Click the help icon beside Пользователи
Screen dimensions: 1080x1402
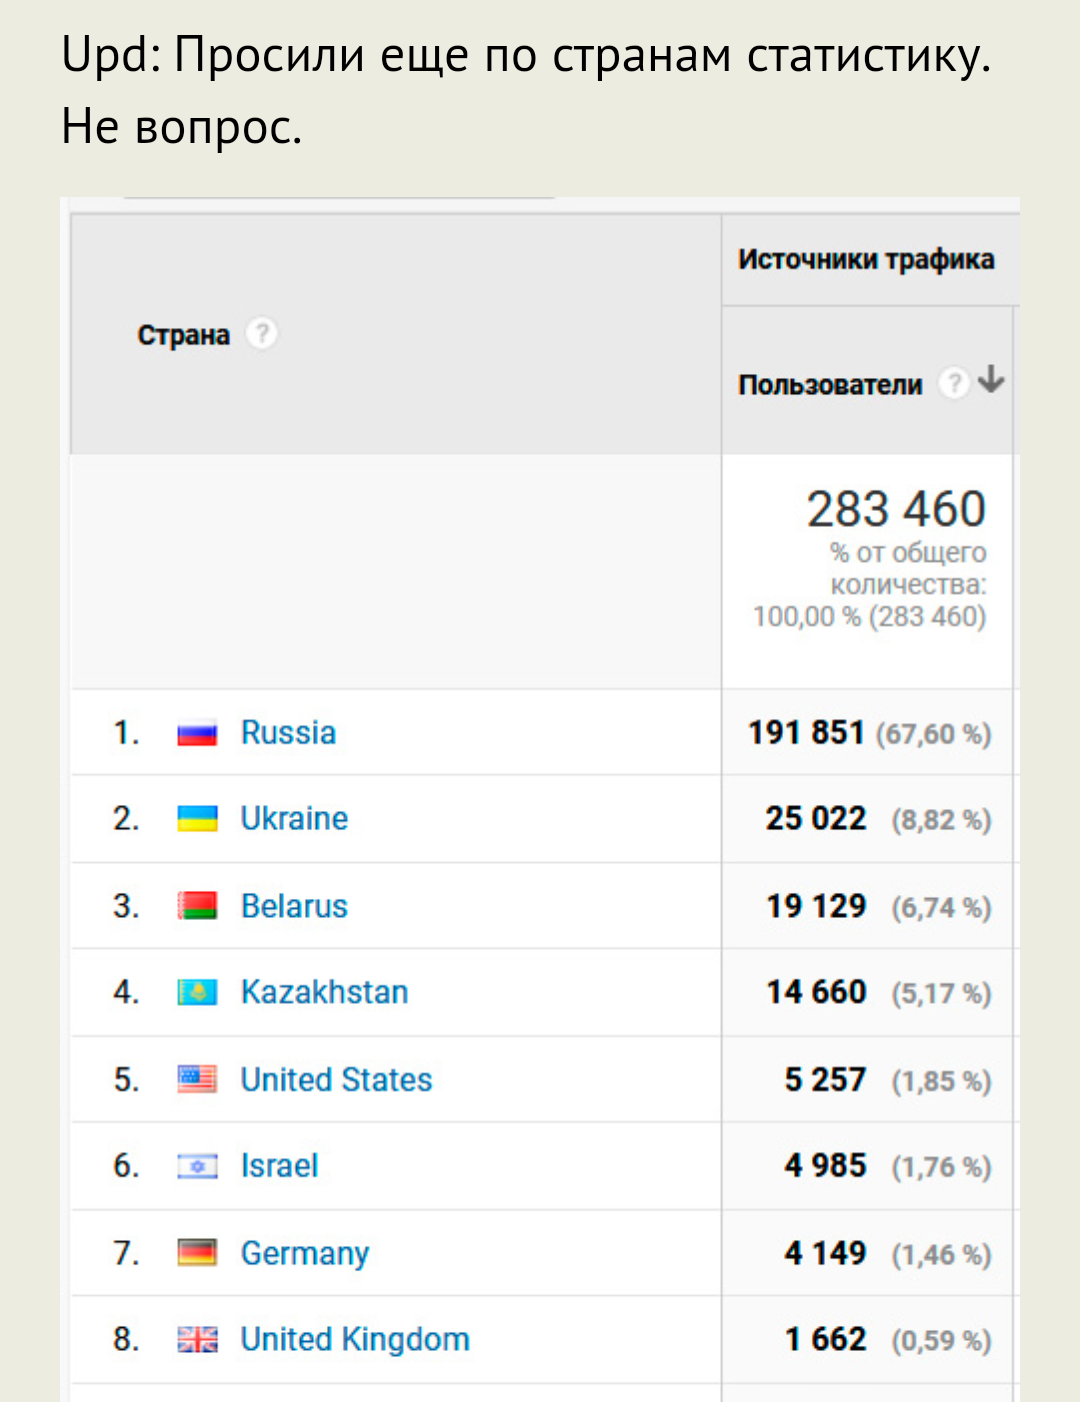(955, 383)
